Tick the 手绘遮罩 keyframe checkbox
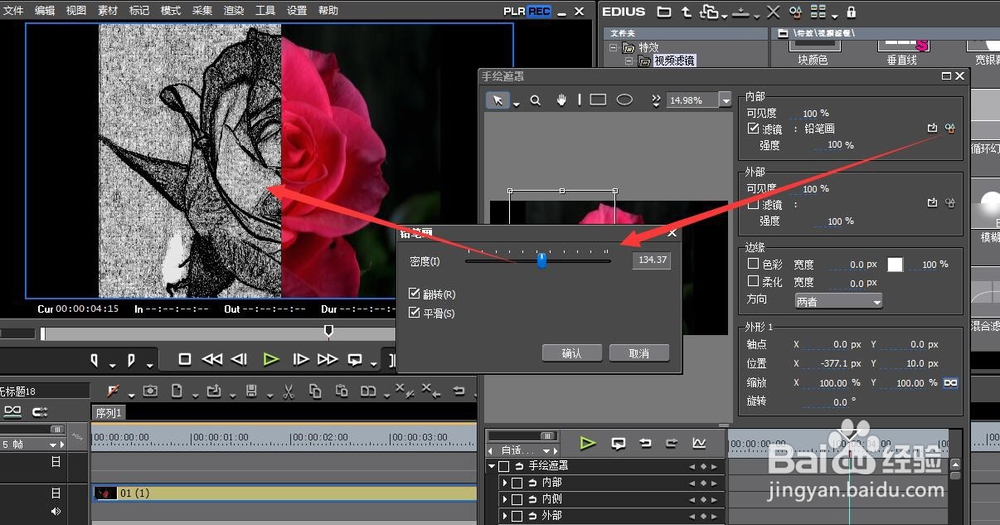Image resolution: width=1000 pixels, height=525 pixels. 504,466
